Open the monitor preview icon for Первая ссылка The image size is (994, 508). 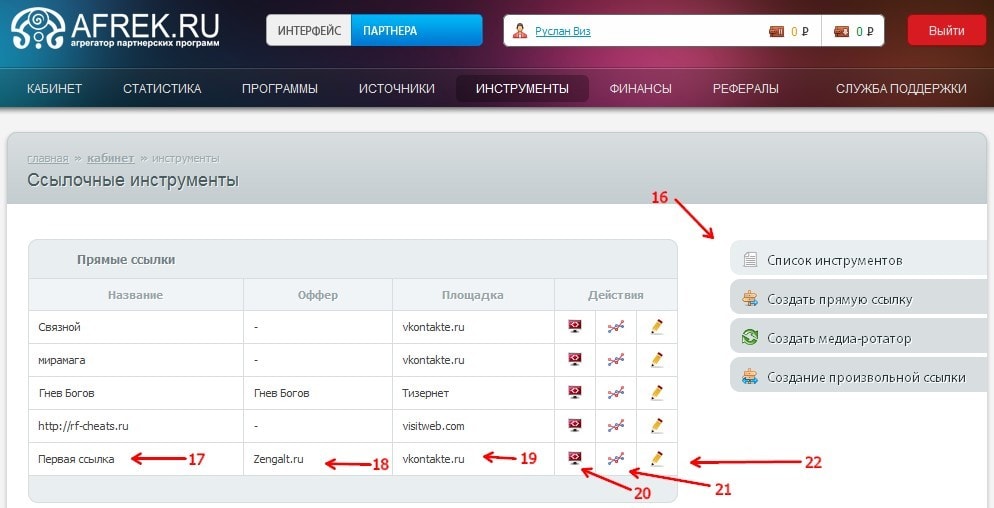[x=575, y=459]
